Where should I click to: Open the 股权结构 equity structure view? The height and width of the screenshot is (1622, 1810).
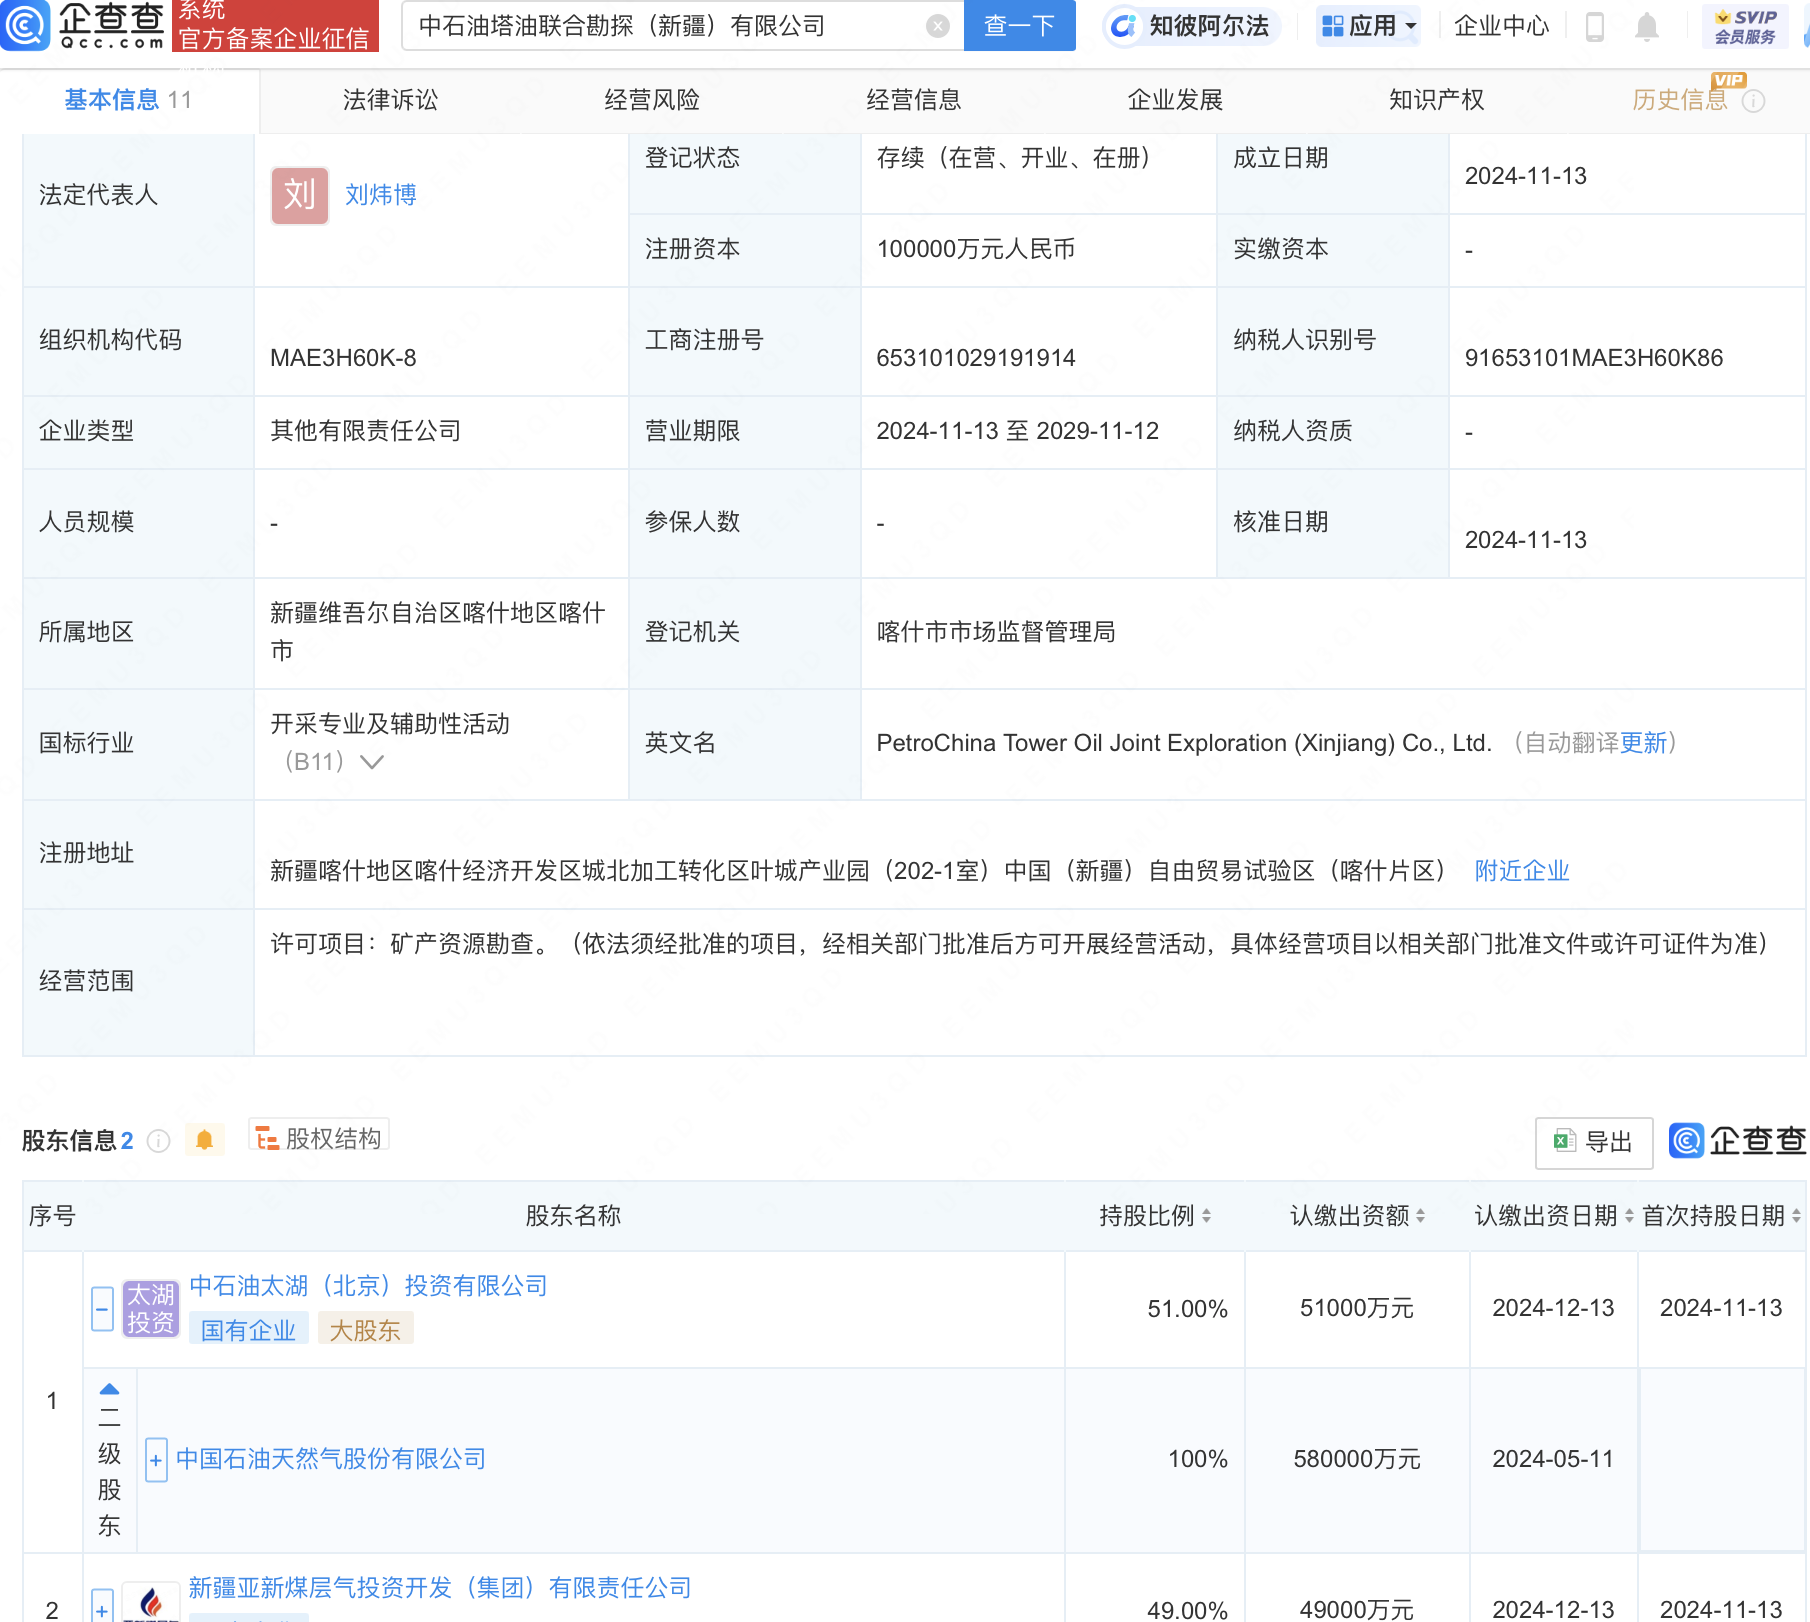[x=319, y=1138]
